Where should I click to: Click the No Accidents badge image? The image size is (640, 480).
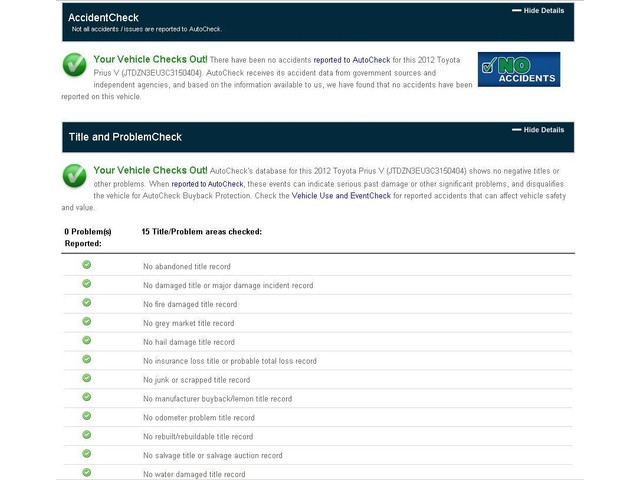tap(519, 69)
